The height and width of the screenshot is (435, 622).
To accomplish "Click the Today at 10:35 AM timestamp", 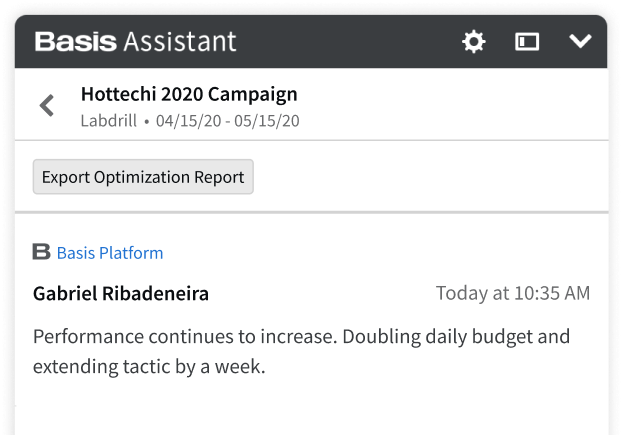I will [x=513, y=293].
